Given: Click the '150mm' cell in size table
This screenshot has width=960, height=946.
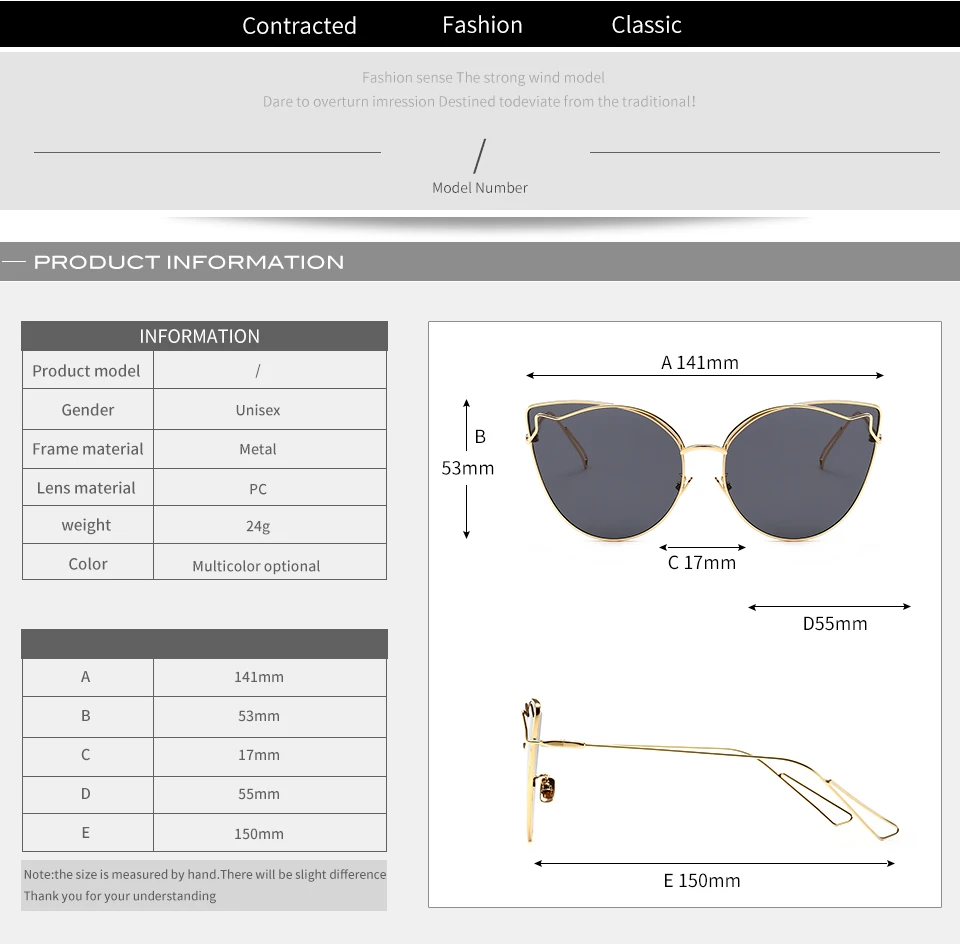Looking at the screenshot, I should (x=270, y=833).
